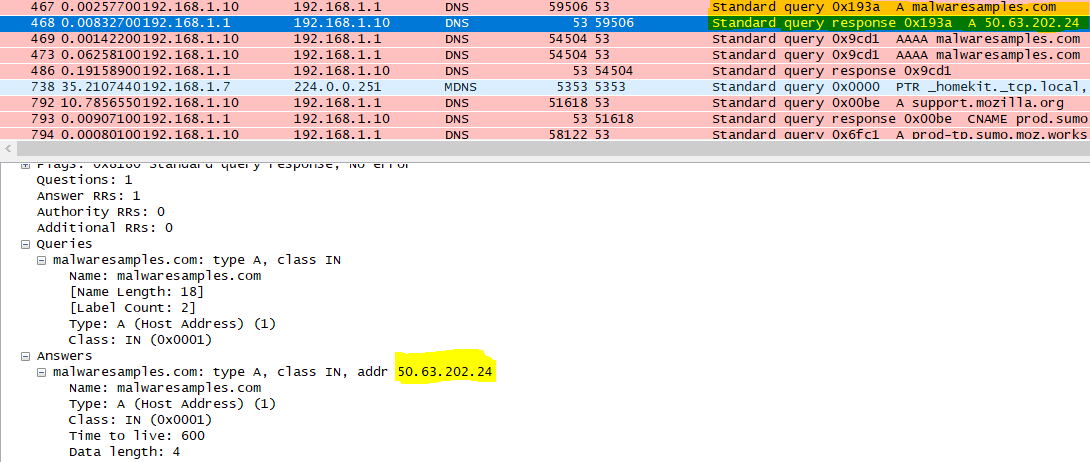
Task: Select 'Time to live: 600' field
Action: tap(137, 436)
